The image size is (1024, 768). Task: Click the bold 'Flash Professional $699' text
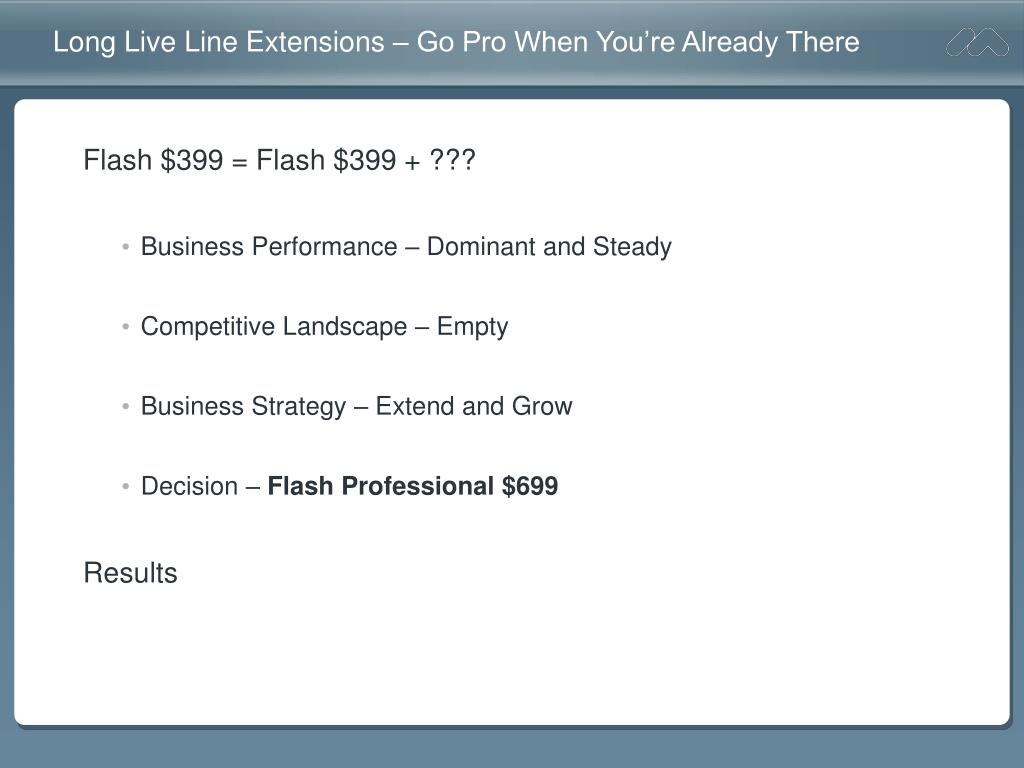413,486
